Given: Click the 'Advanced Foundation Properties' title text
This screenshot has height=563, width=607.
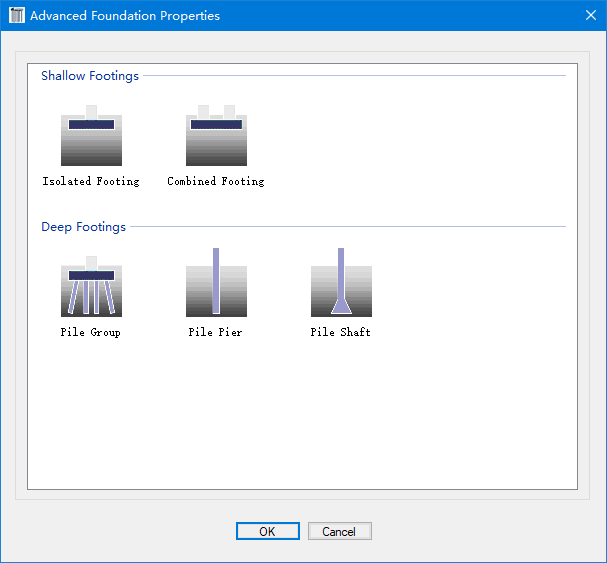Looking at the screenshot, I should (125, 16).
